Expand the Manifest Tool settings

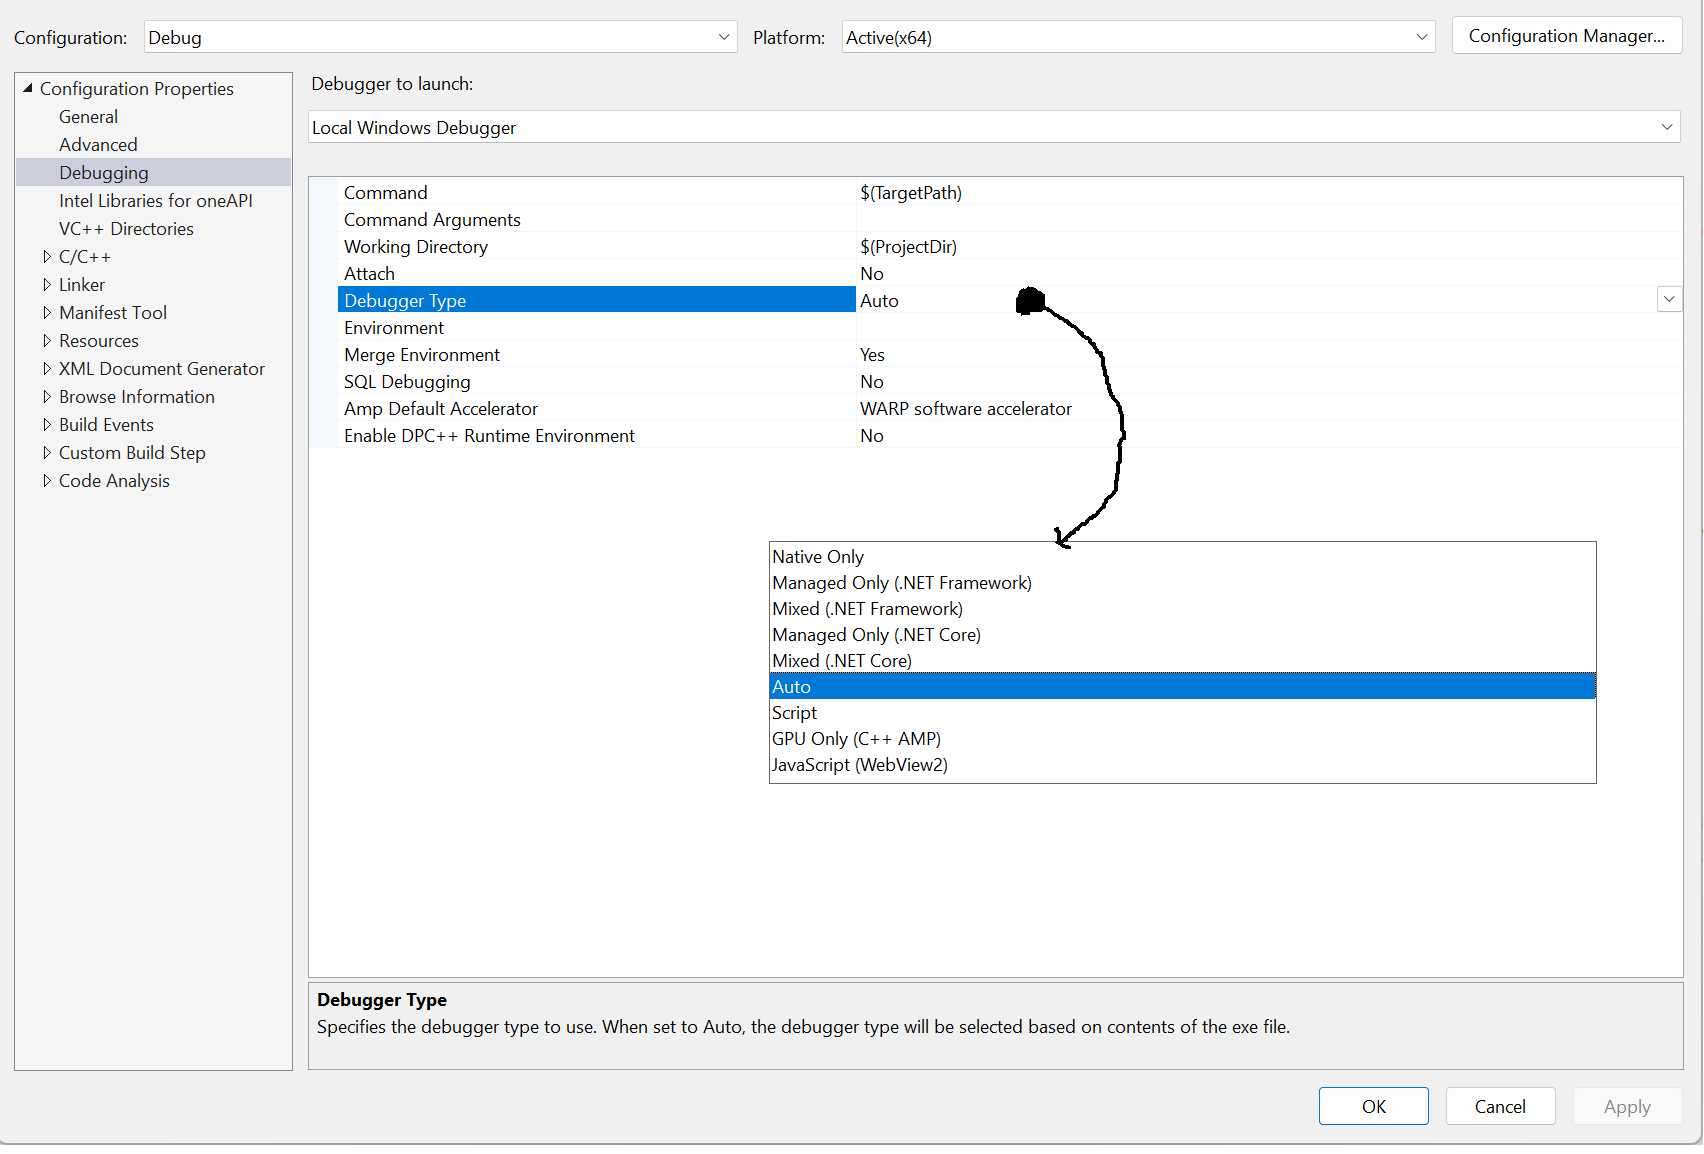47,313
